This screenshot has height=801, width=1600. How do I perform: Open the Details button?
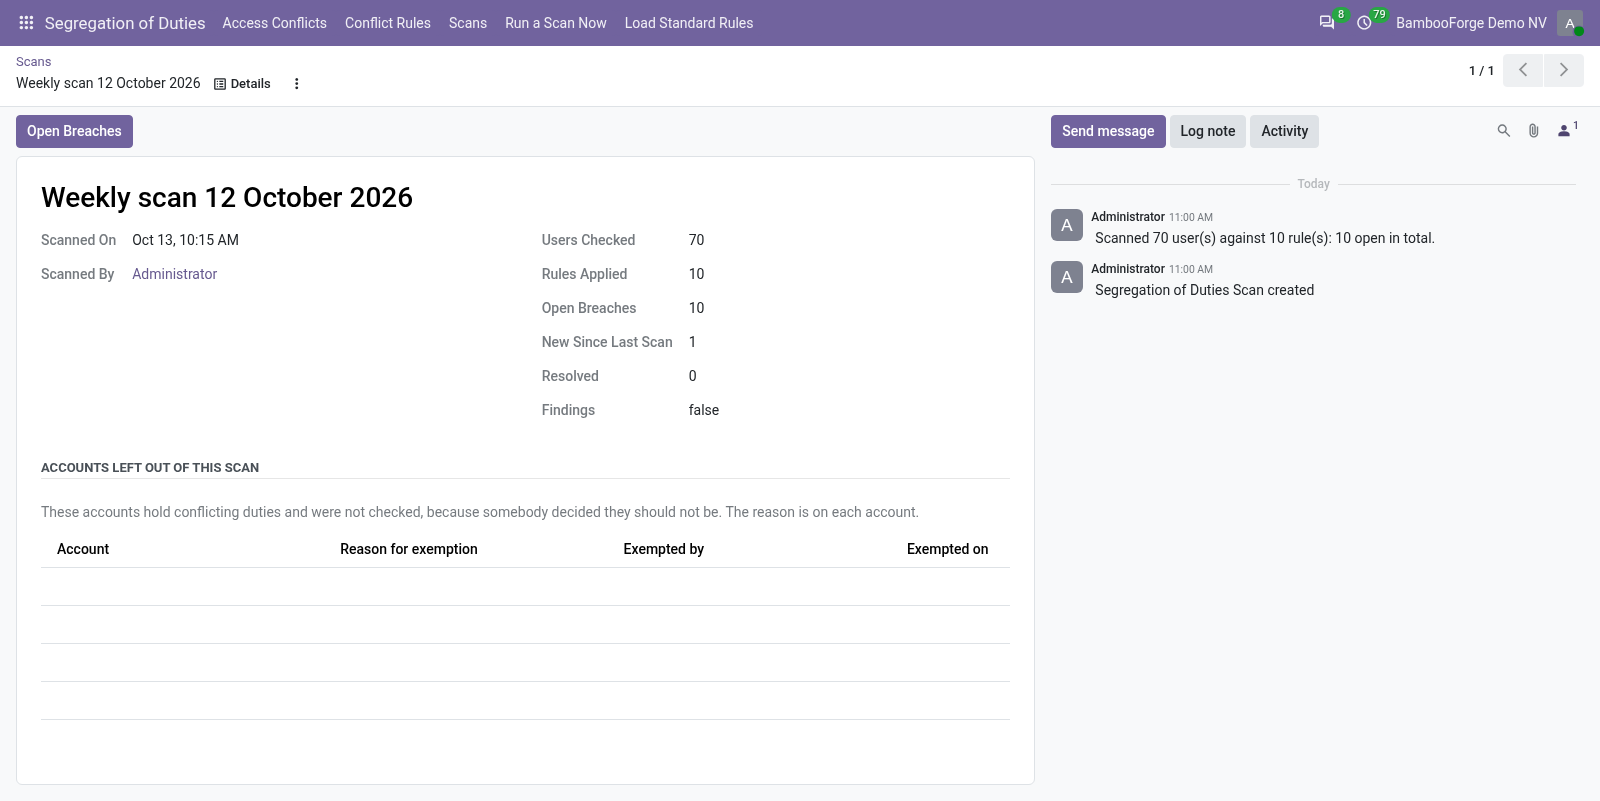(242, 84)
